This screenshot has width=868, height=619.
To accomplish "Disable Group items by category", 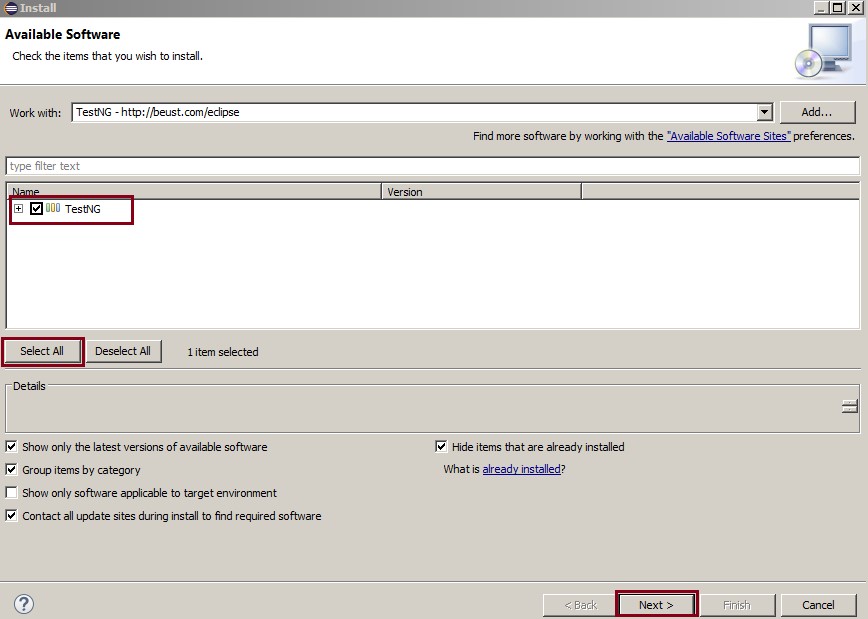I will click(x=12, y=470).
